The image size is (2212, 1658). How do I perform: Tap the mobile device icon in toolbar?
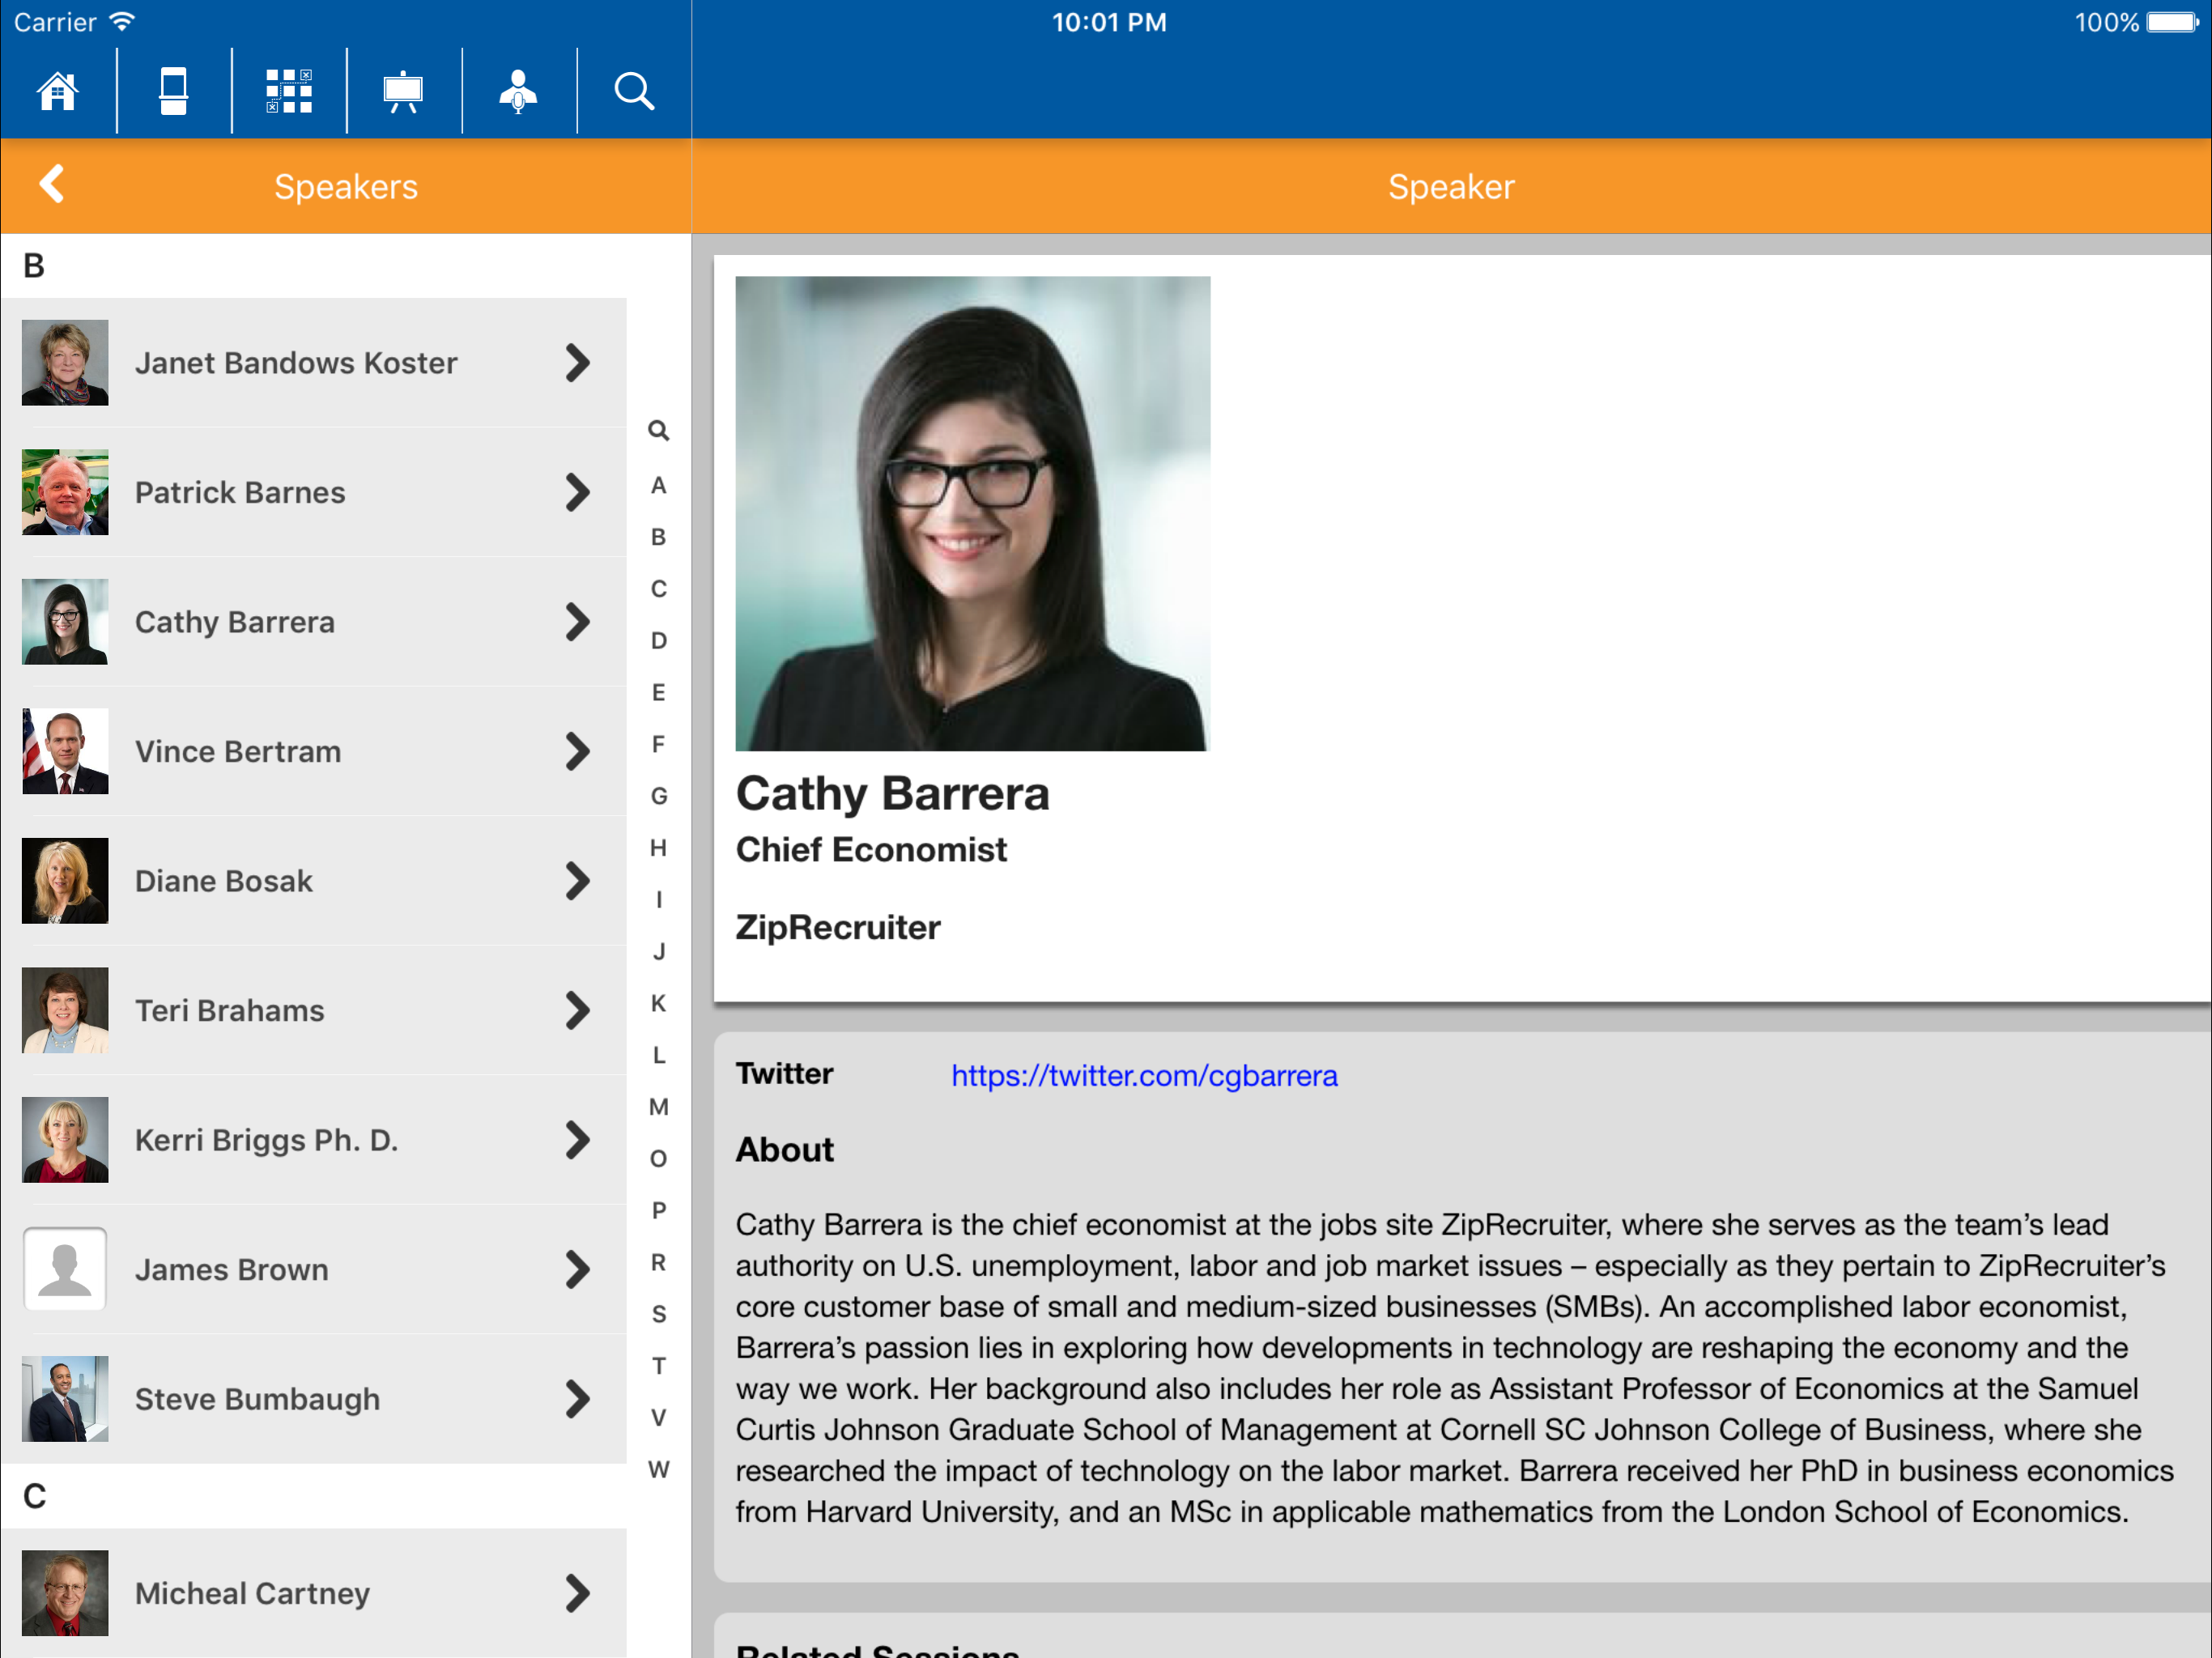173,91
